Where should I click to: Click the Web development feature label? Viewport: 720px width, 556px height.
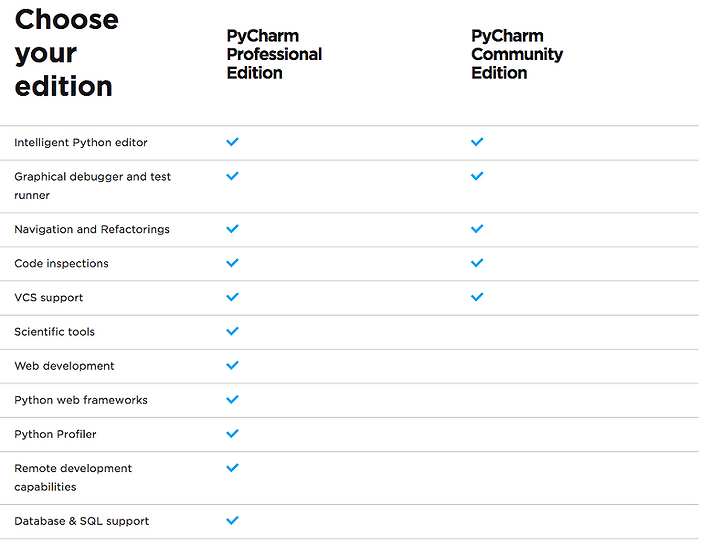click(x=64, y=366)
